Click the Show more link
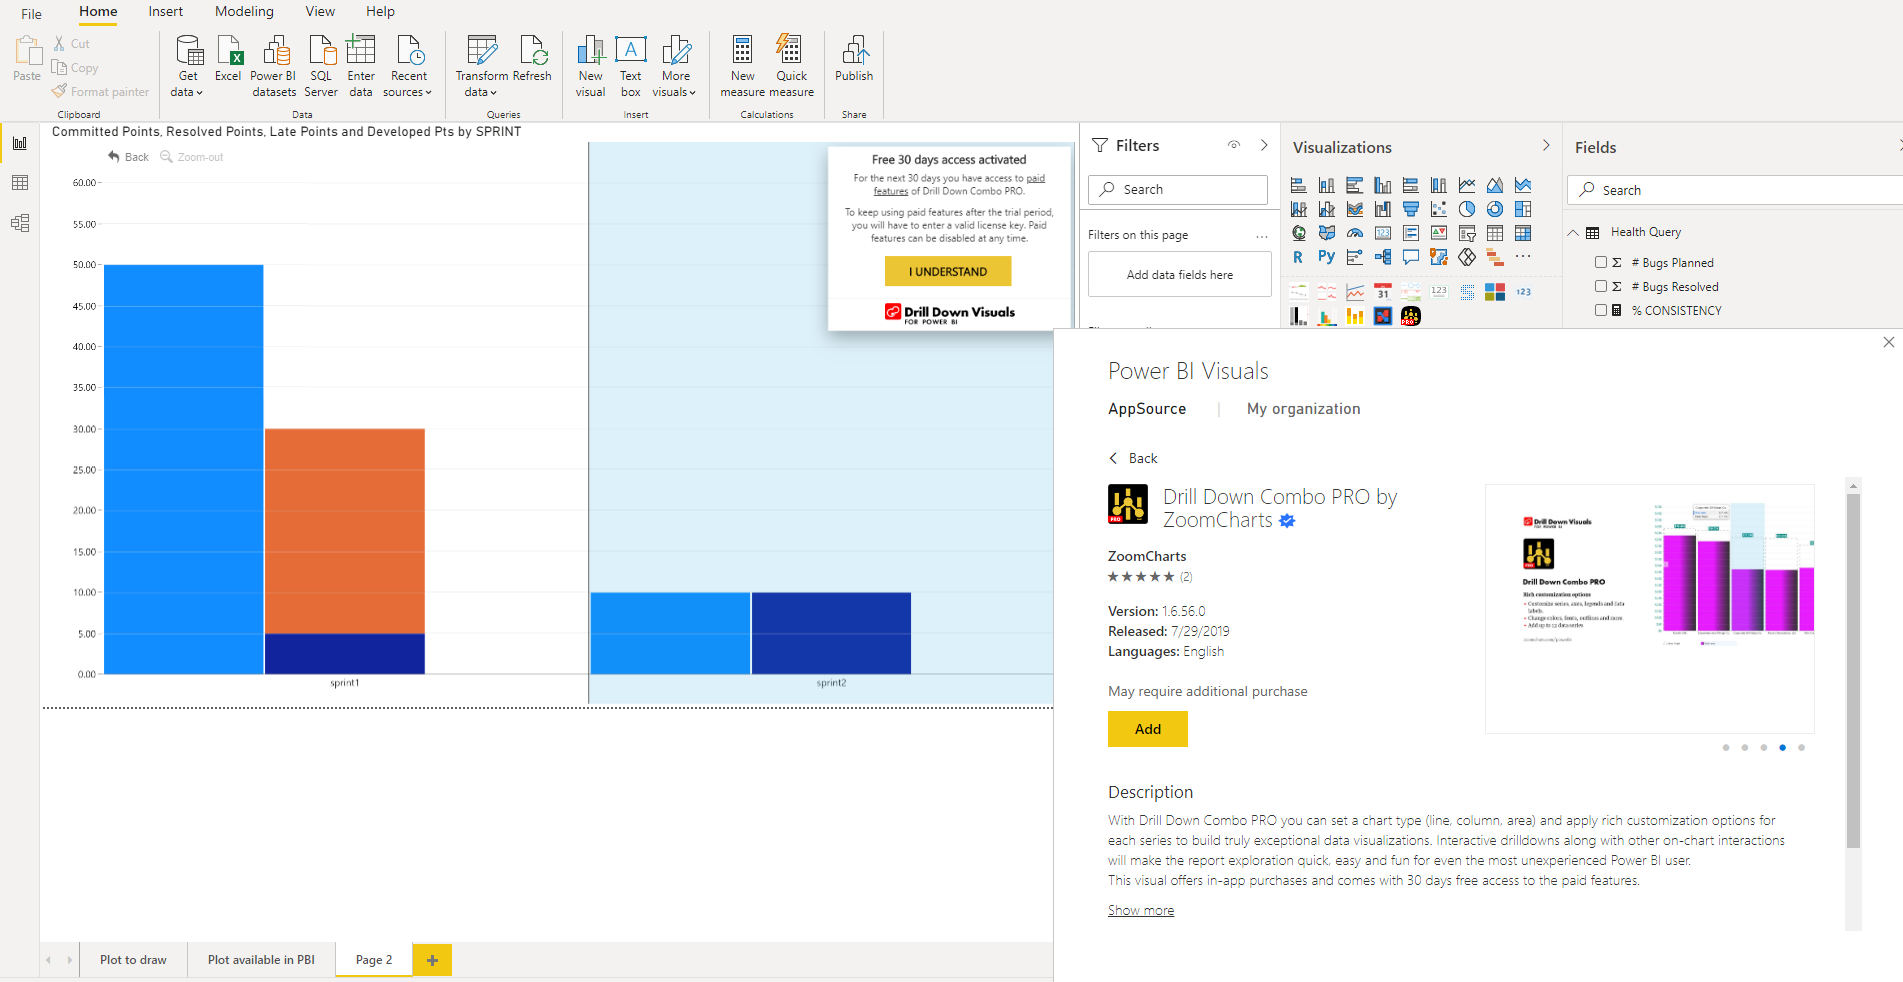This screenshot has height=982, width=1903. point(1141,910)
